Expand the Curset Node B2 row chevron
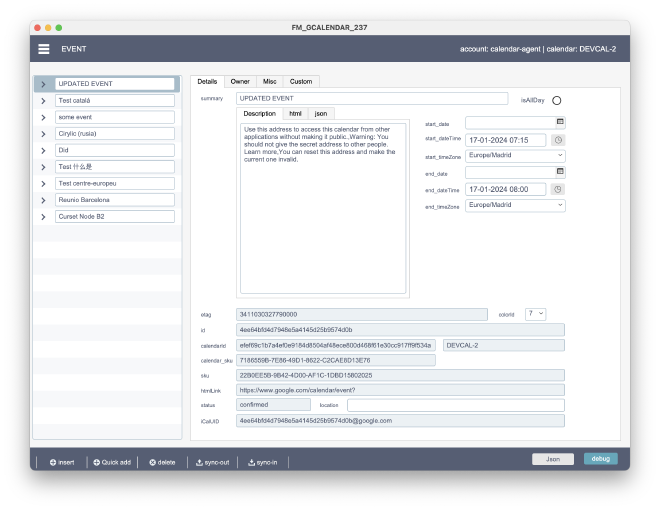Screen dimensions: 660x510 click(x=43, y=217)
